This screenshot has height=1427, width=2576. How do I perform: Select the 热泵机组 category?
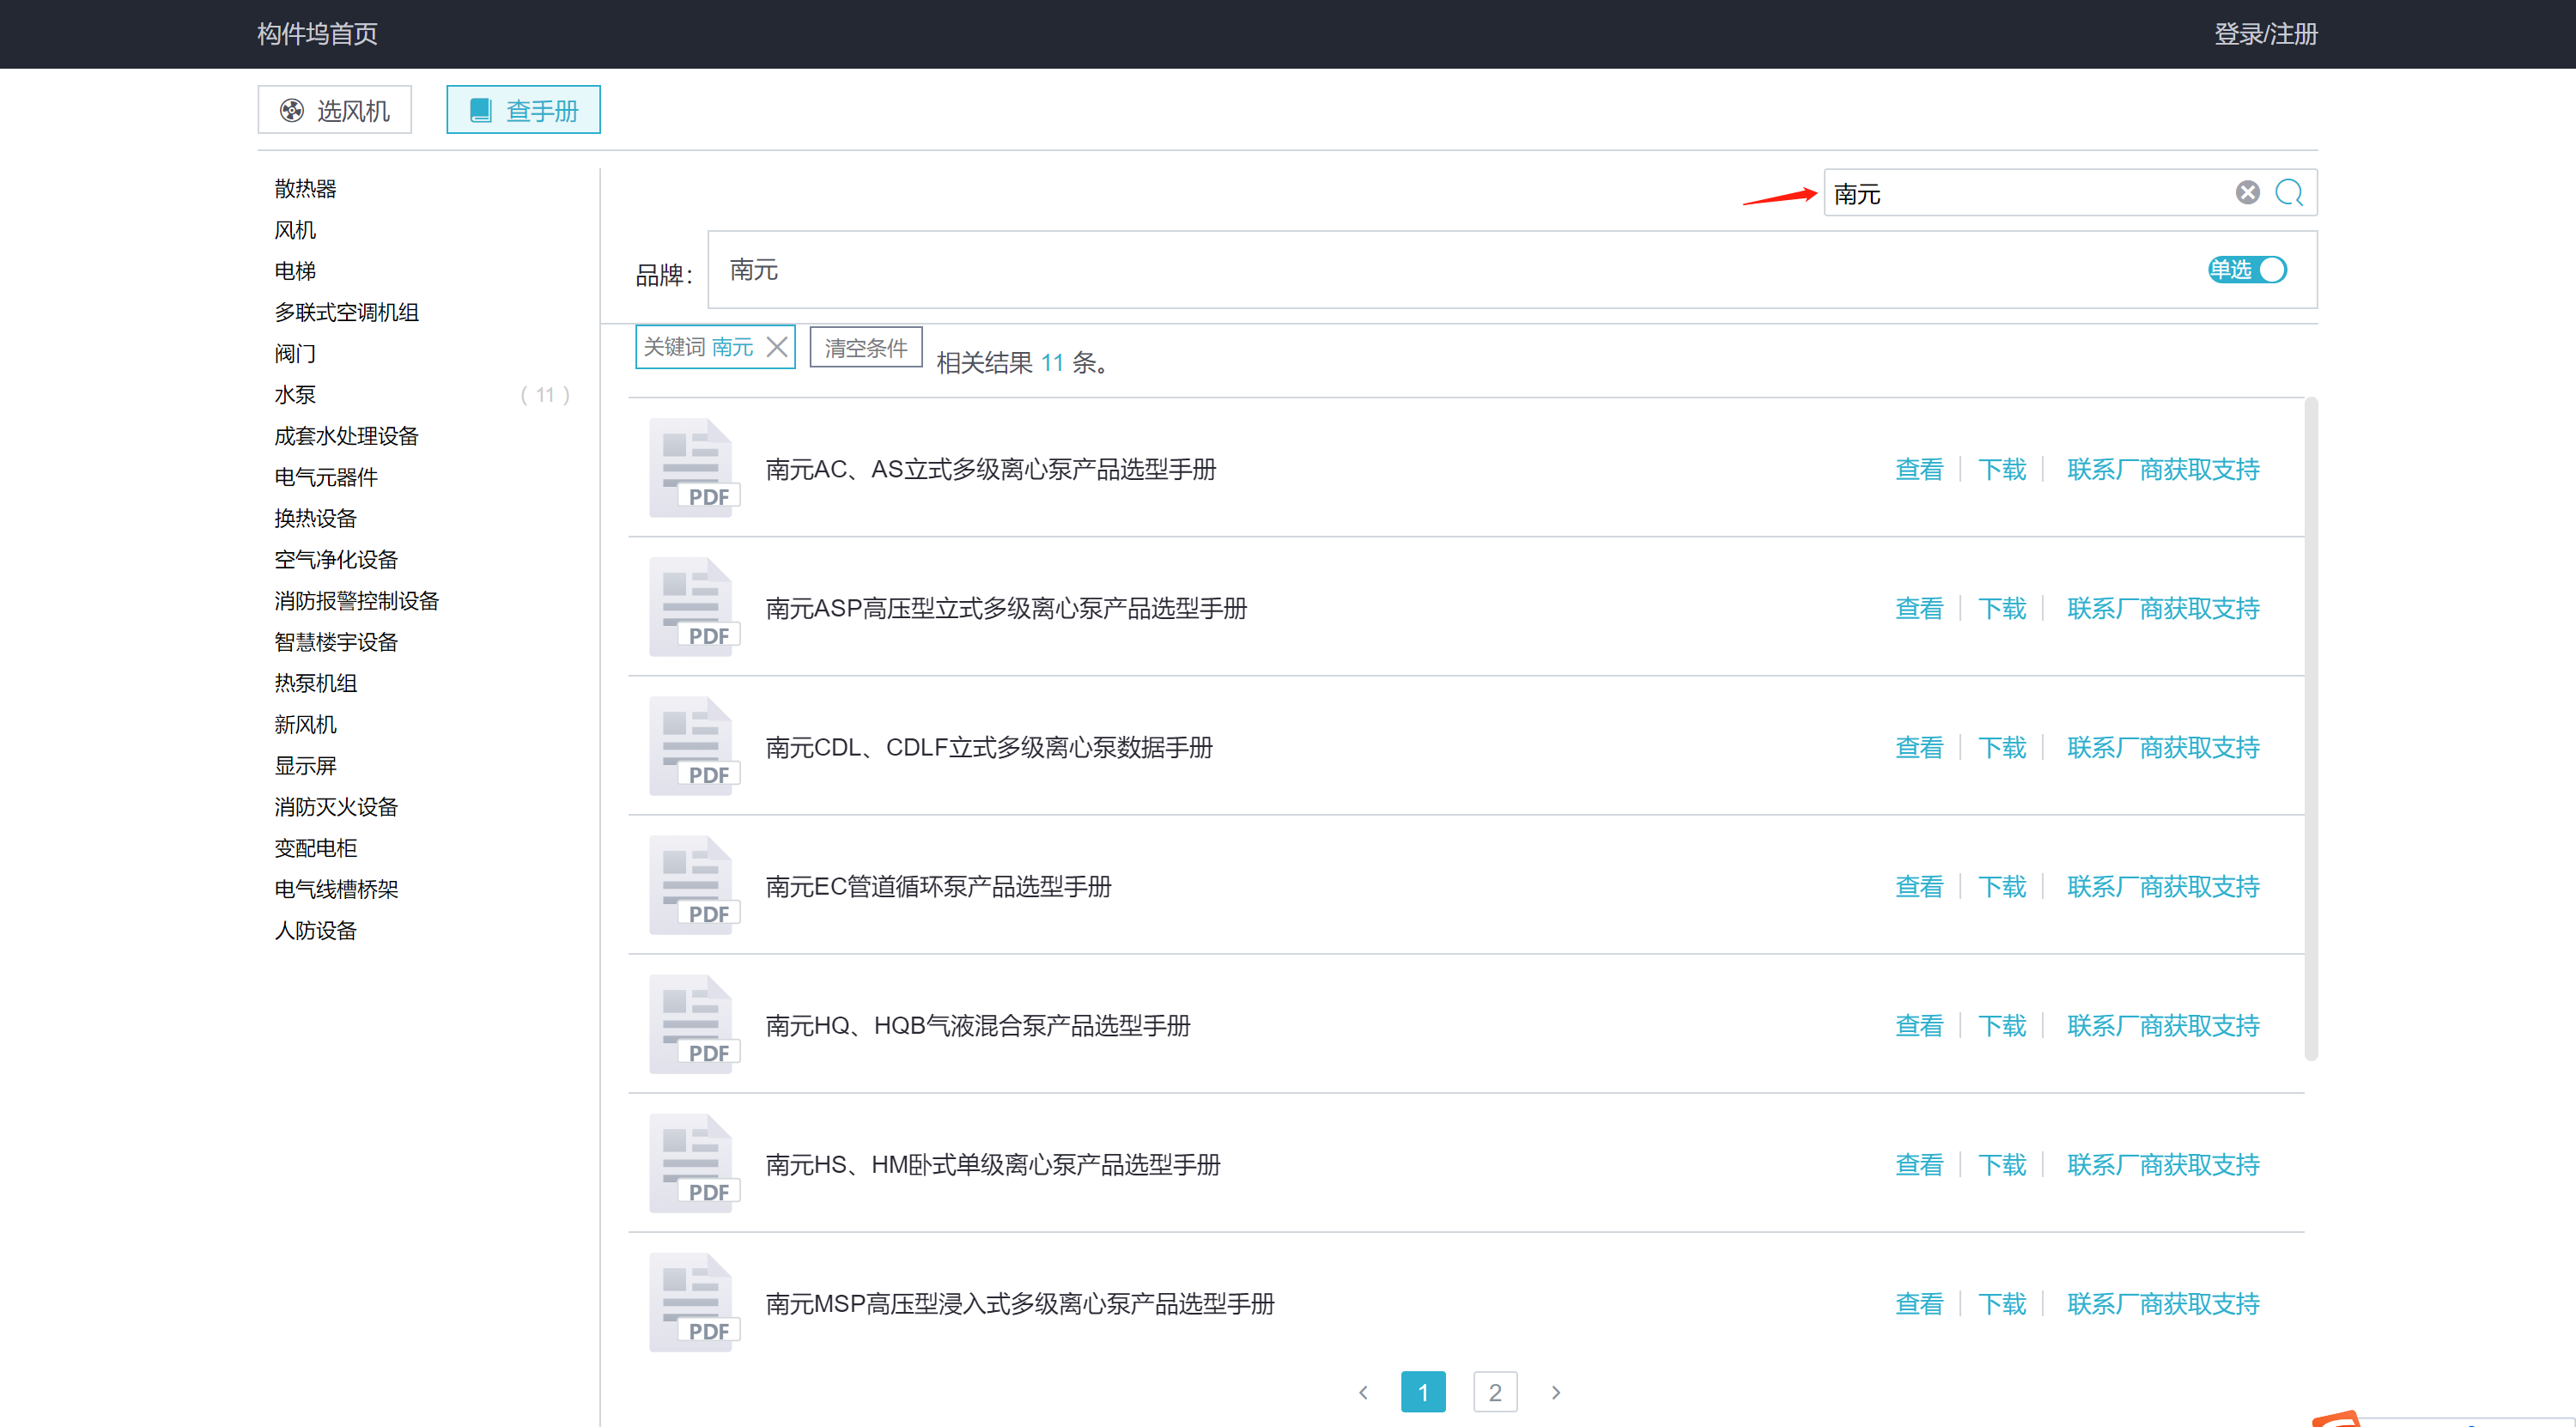click(x=315, y=682)
